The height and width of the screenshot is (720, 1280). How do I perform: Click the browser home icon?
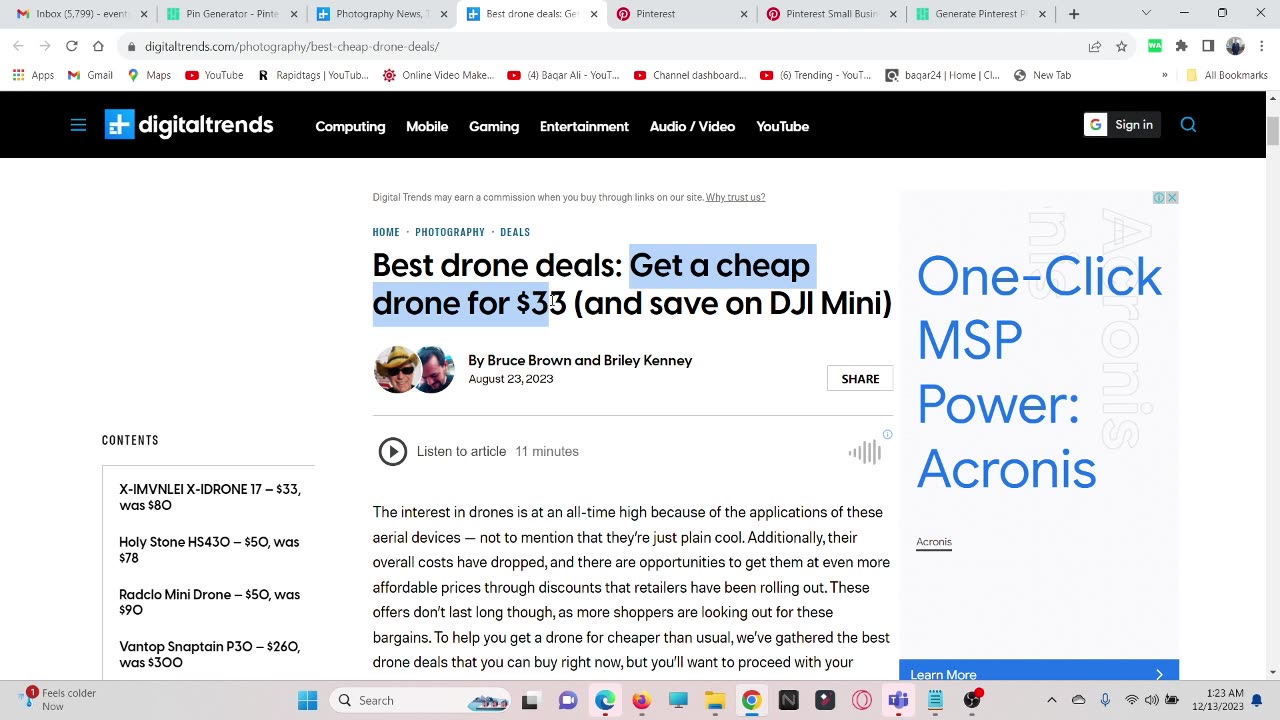pyautogui.click(x=98, y=46)
